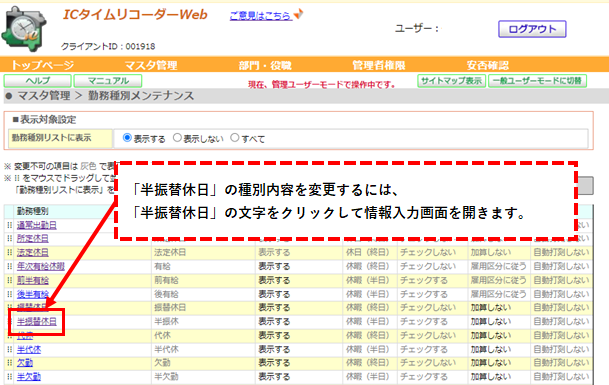609x385 pixels.
Task: Open the 安否確認 menu
Action: 488,65
